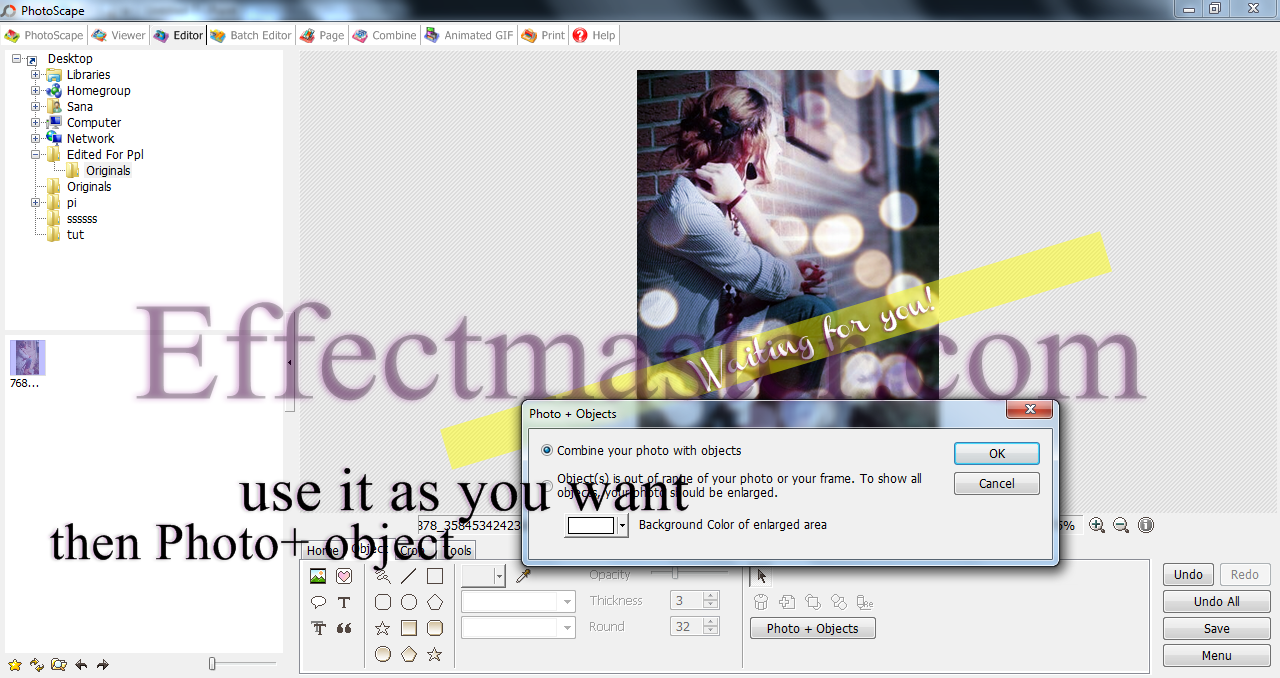Select the plain Text tool
The width and height of the screenshot is (1280, 678).
coord(344,602)
